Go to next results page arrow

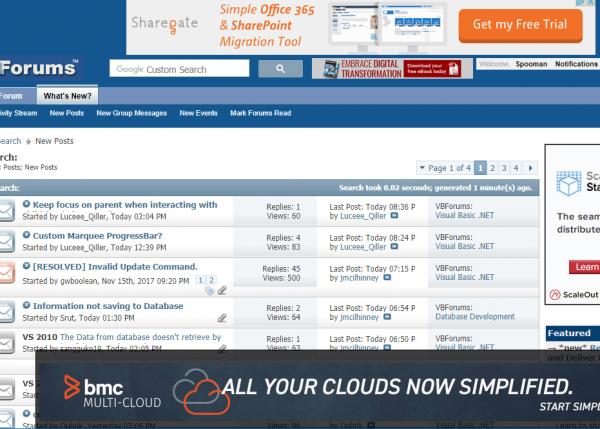click(530, 168)
